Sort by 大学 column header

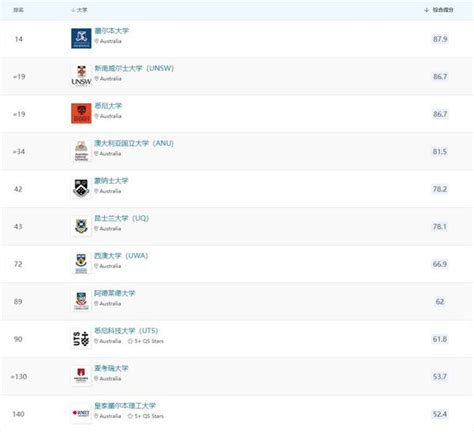(79, 10)
